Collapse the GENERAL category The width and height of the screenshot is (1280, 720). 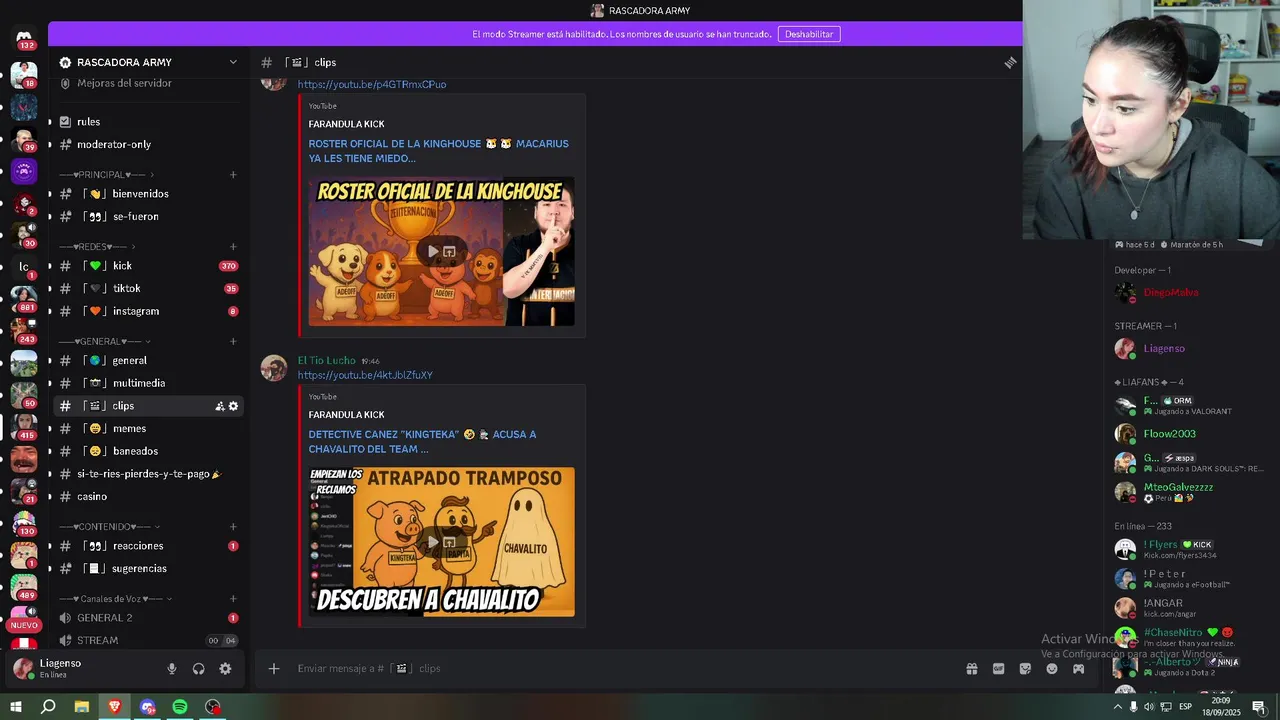coord(104,341)
